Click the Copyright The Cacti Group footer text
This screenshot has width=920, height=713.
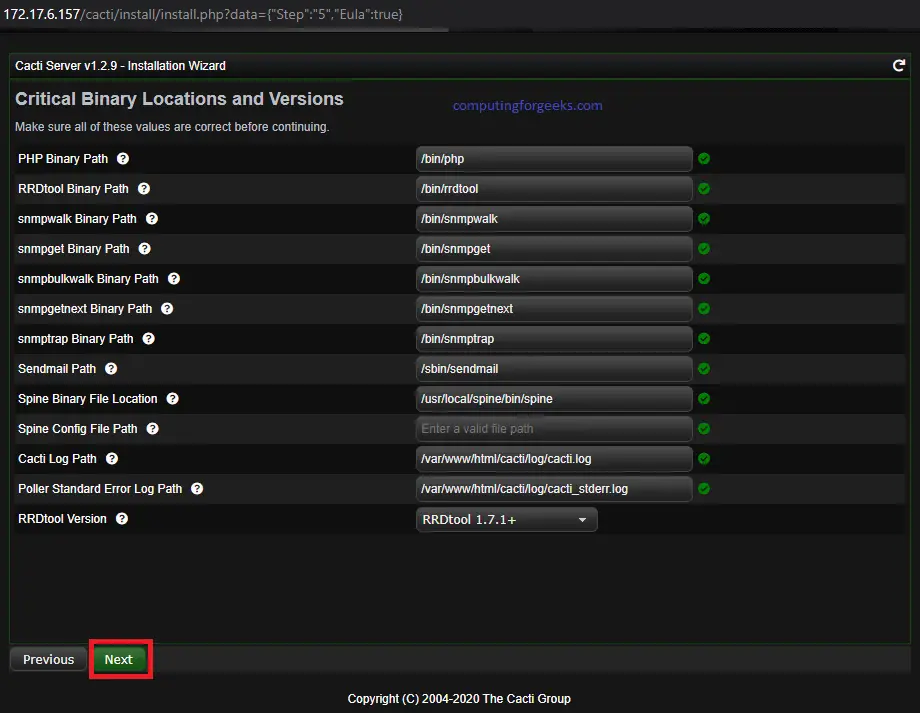coord(459,698)
